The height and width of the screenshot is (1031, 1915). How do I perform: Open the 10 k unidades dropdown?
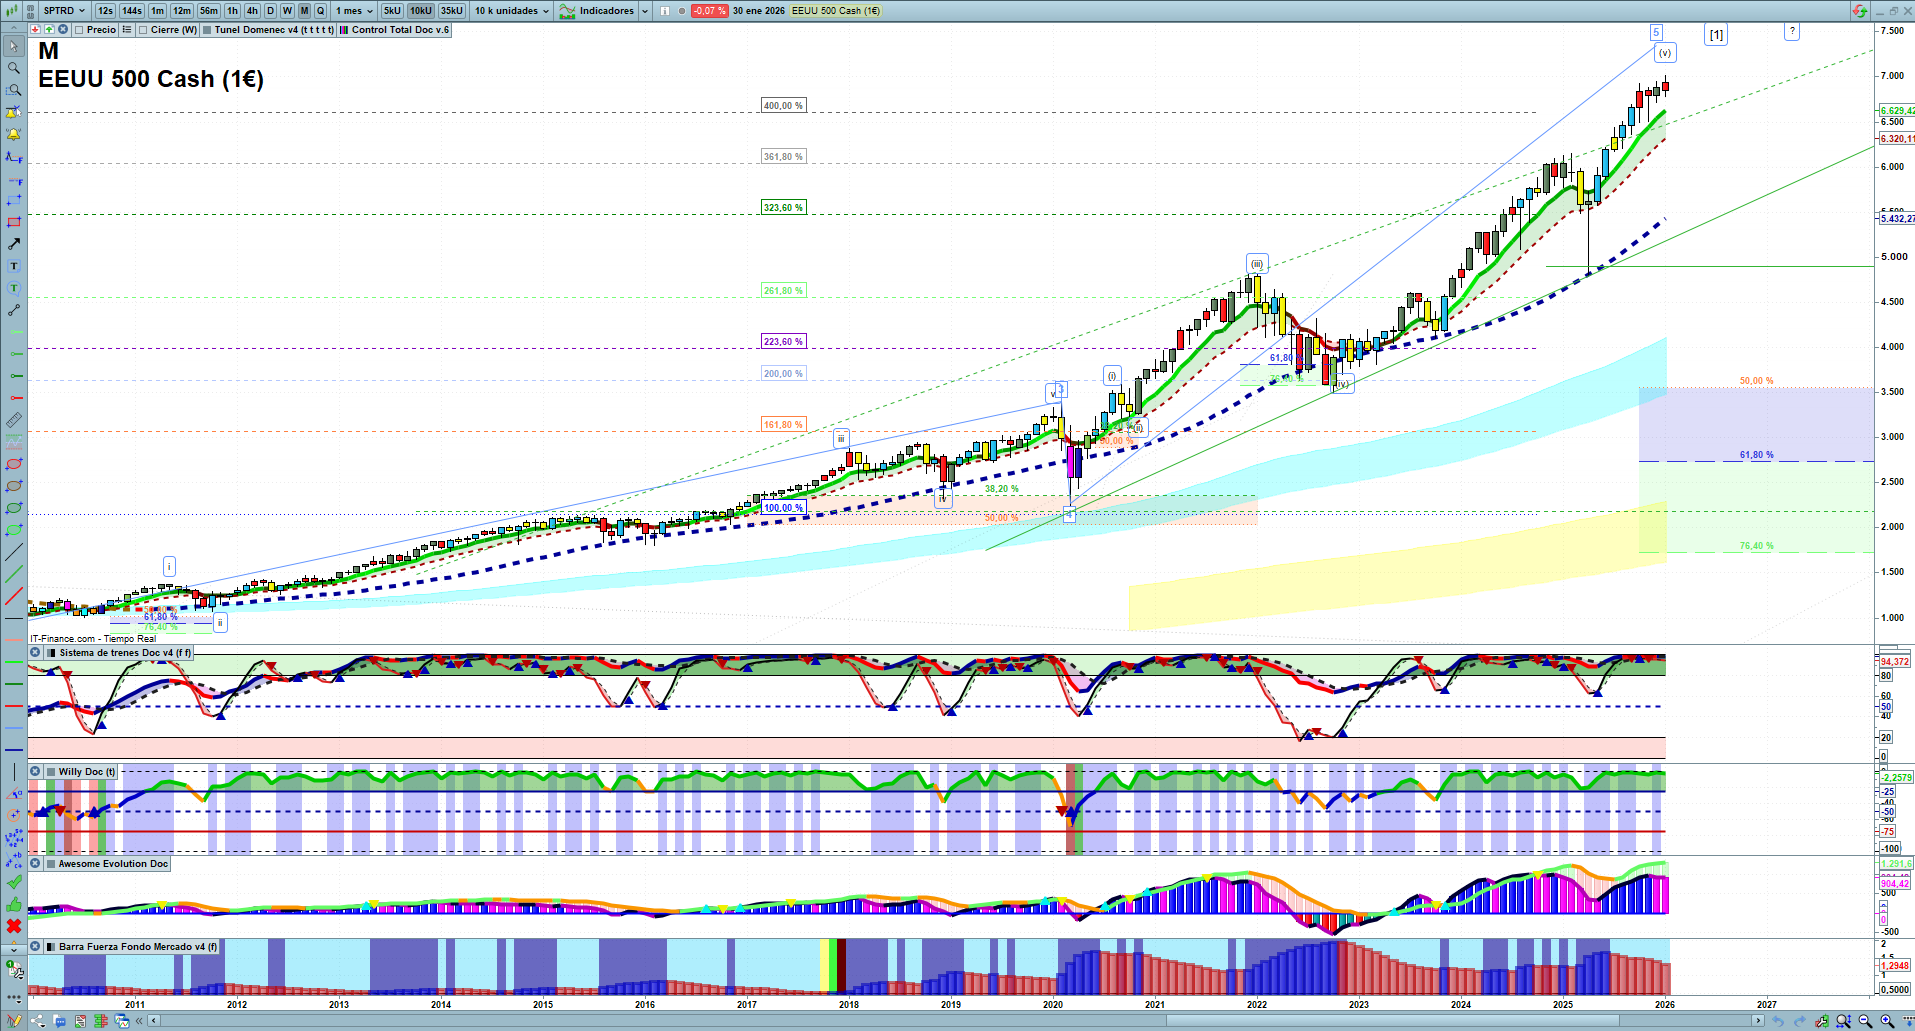pyautogui.click(x=512, y=11)
